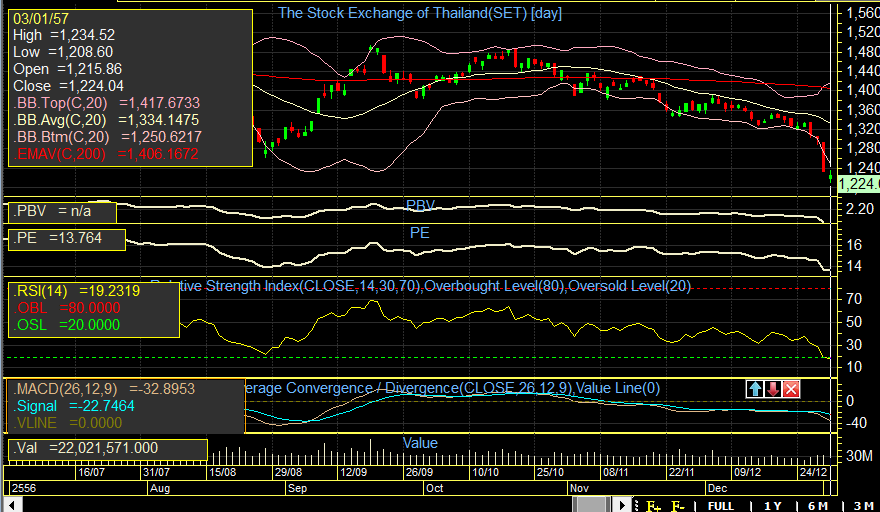Click the .BB.Avg(C,20) legend entry
This screenshot has height=512, width=880.
106,120
